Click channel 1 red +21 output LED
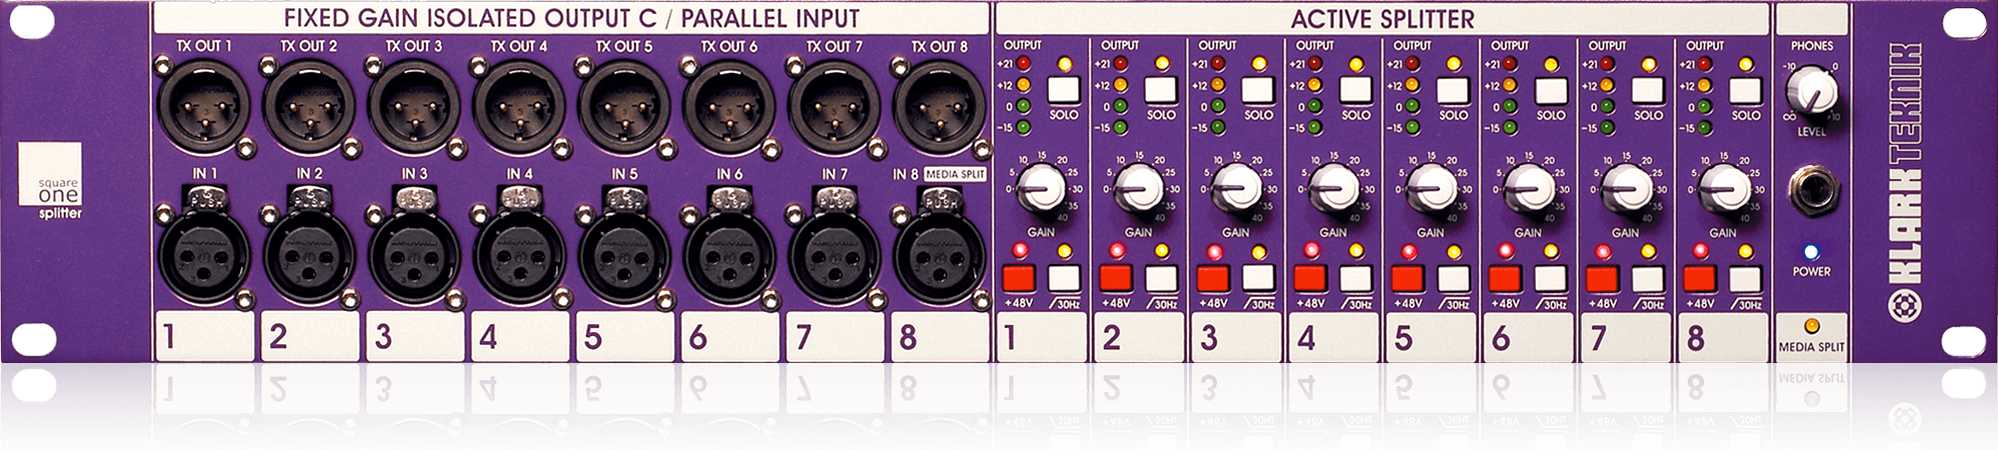 (1023, 64)
